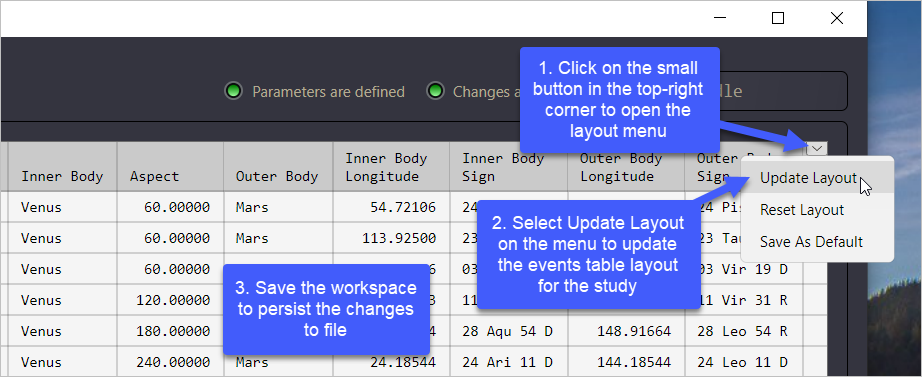Image resolution: width=922 pixels, height=377 pixels.
Task: Select the 148.91664 outer longitude cell
Action: 626,331
